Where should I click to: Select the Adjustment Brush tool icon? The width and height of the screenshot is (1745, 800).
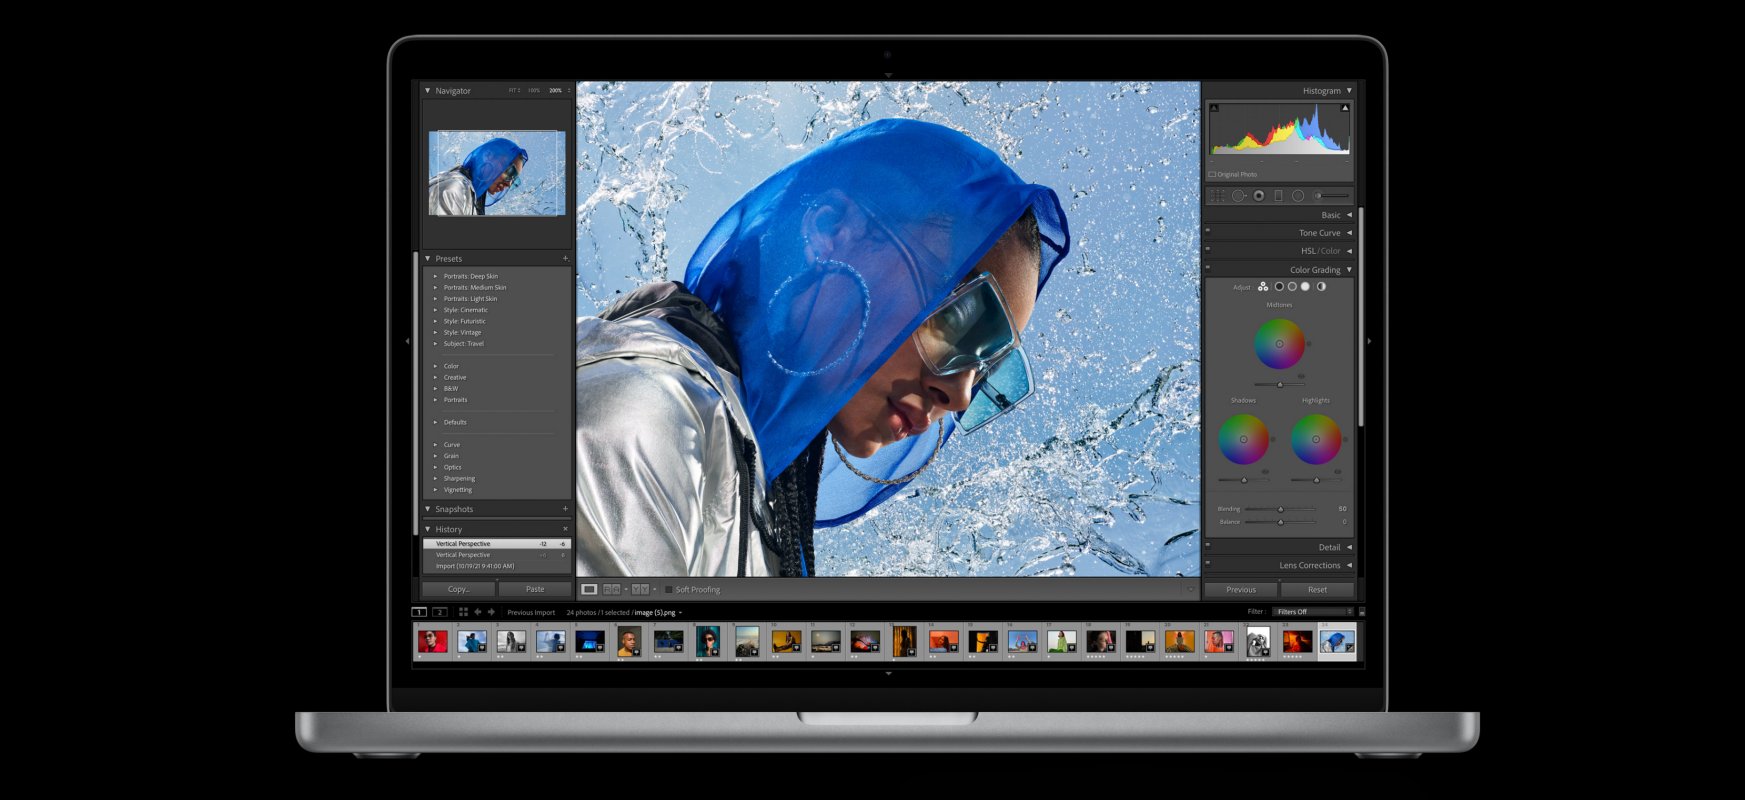[x=1332, y=196]
